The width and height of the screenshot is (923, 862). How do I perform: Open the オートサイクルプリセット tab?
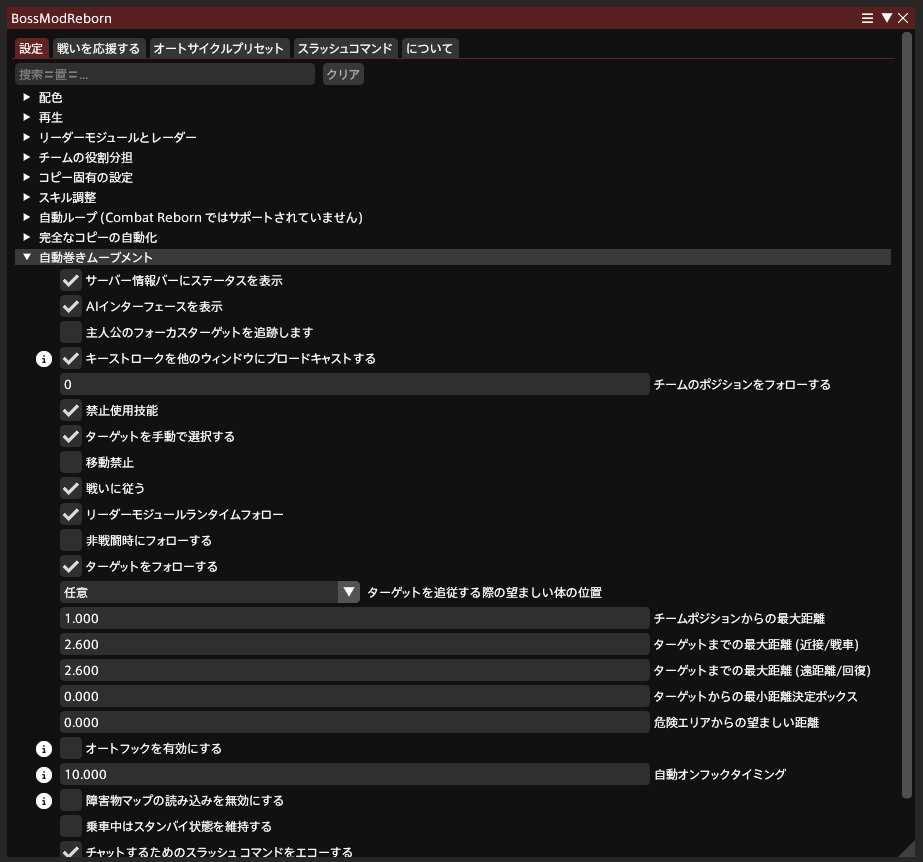point(218,48)
